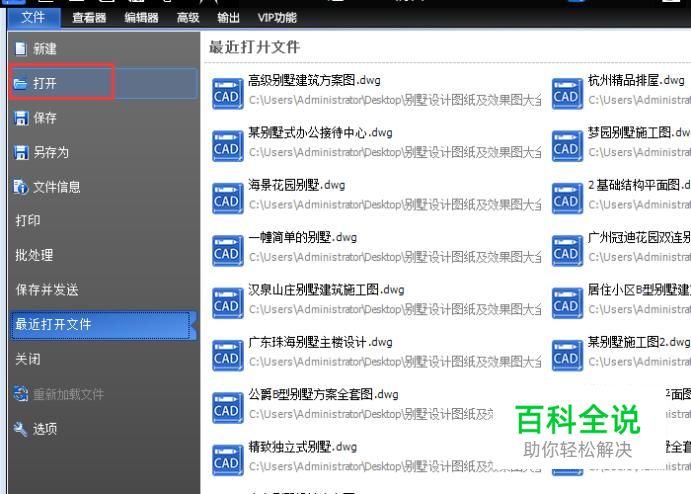
Task: Select 最近打开文件 menu entry
Action: tap(103, 325)
